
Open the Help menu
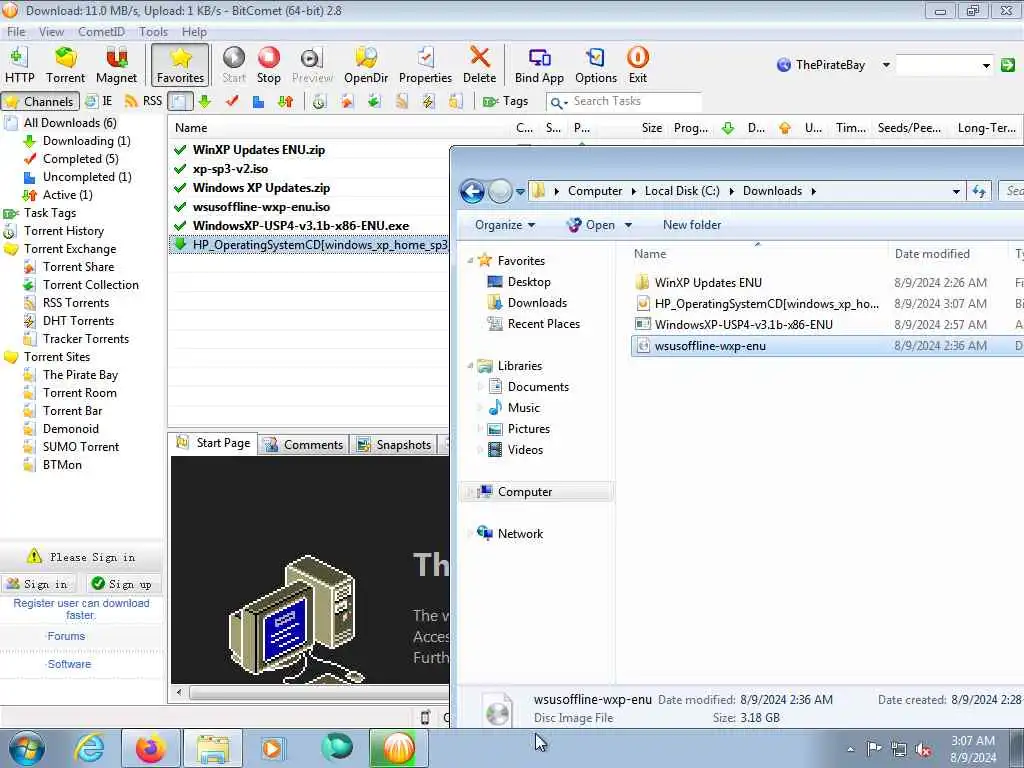194,31
